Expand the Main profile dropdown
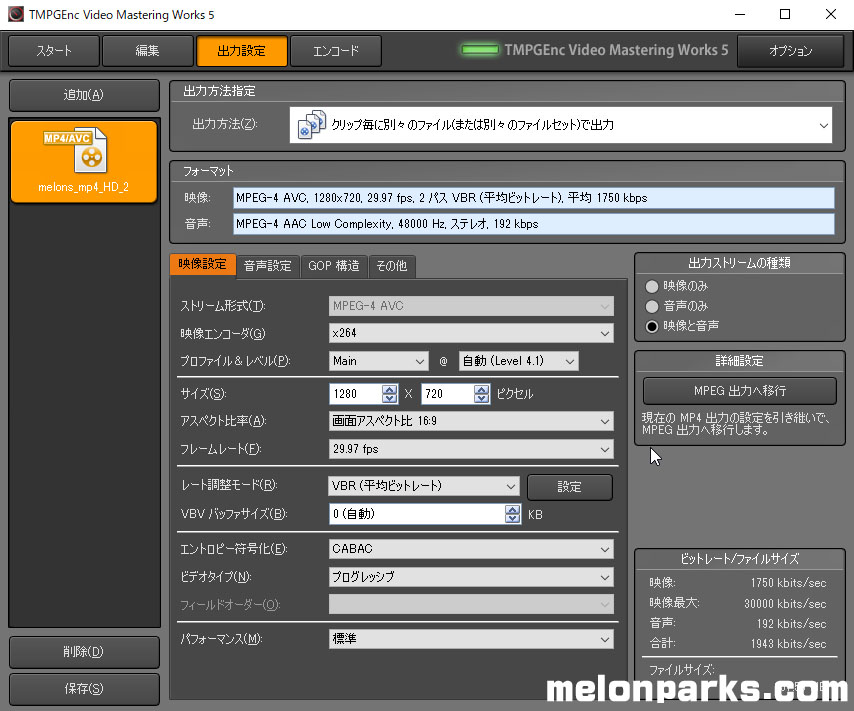The width and height of the screenshot is (854, 711). point(378,361)
